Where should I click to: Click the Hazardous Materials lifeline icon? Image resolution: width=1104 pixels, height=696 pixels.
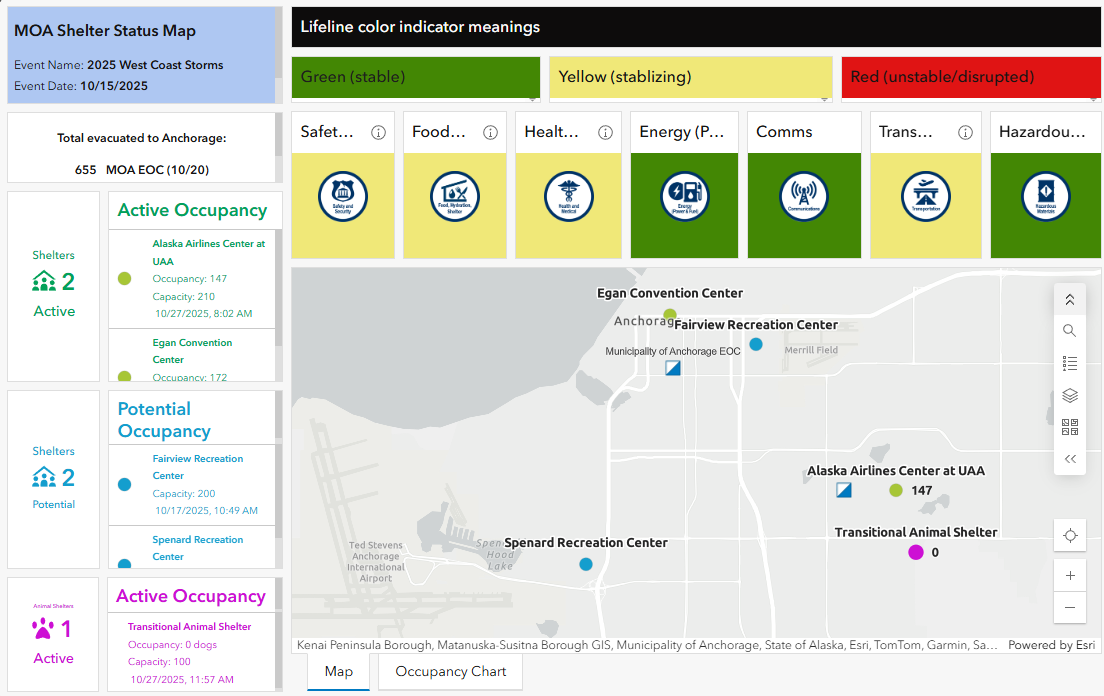click(x=1045, y=196)
